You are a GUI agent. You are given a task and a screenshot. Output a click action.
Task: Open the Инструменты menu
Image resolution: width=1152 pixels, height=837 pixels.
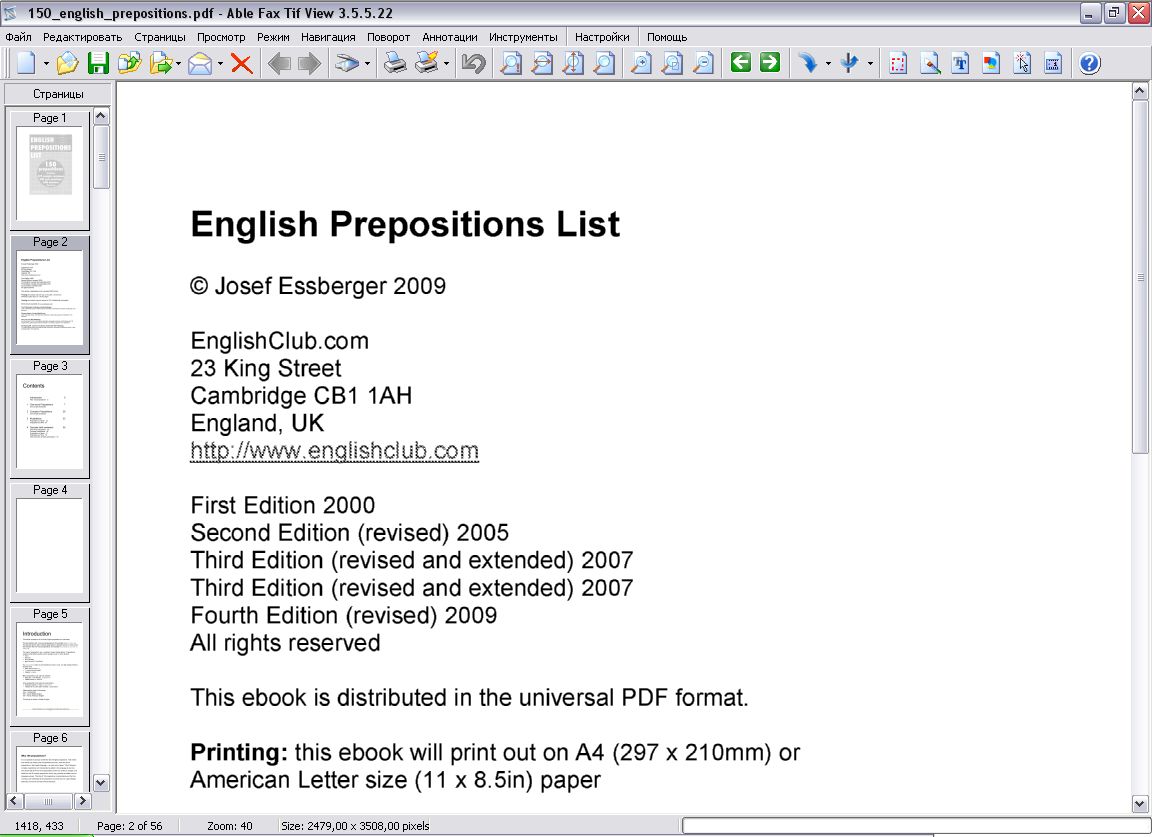point(523,37)
